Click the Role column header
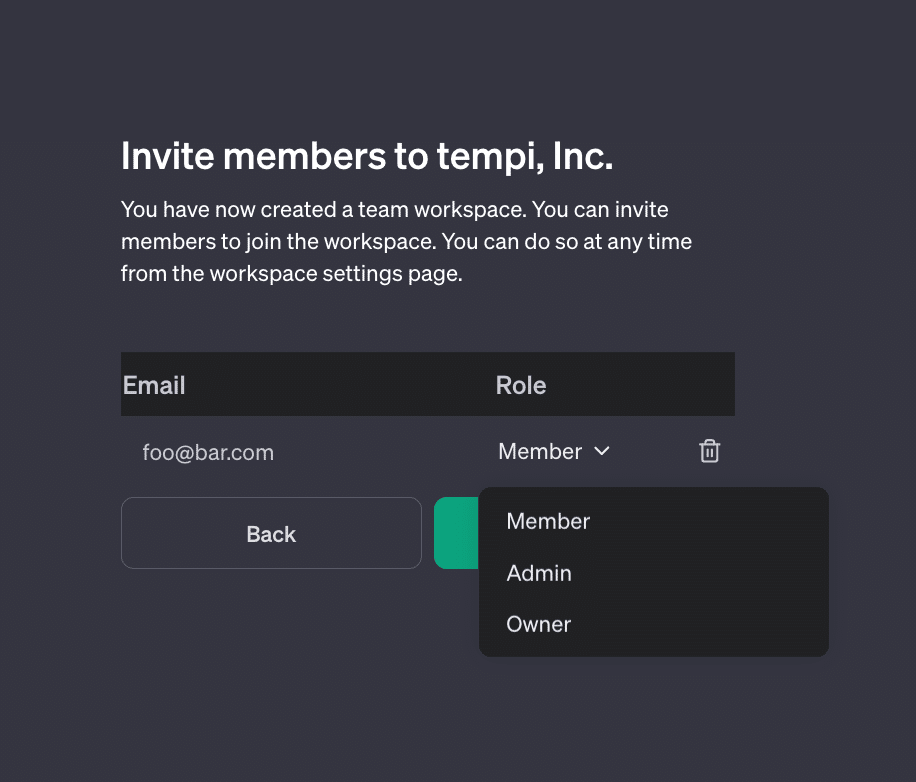 pyautogui.click(x=521, y=385)
